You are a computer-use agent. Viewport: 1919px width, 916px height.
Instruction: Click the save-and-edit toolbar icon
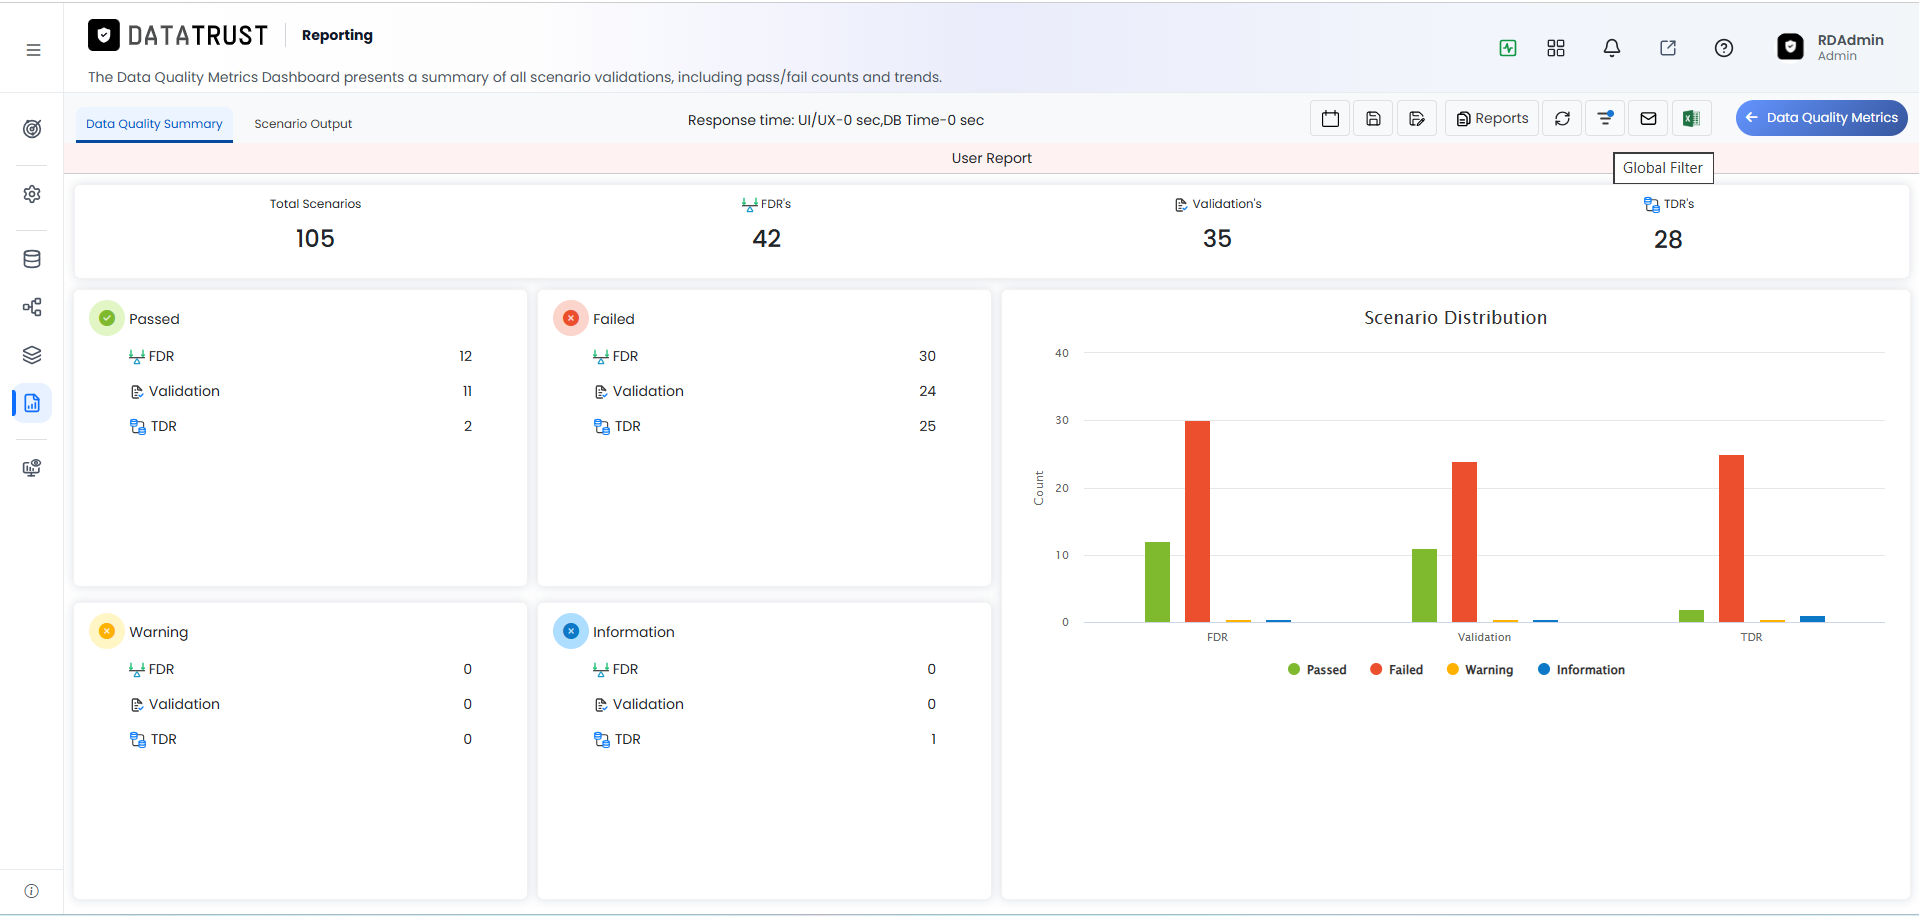1417,118
